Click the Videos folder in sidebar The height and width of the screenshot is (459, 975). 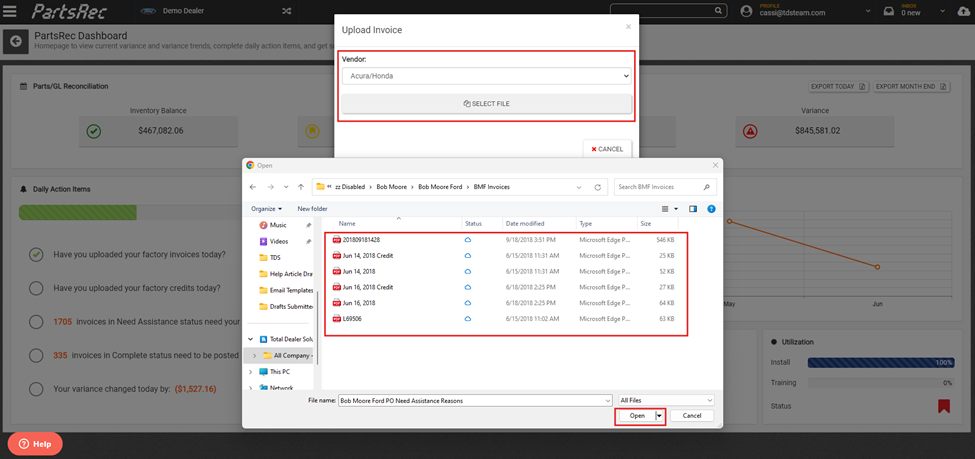pos(279,241)
